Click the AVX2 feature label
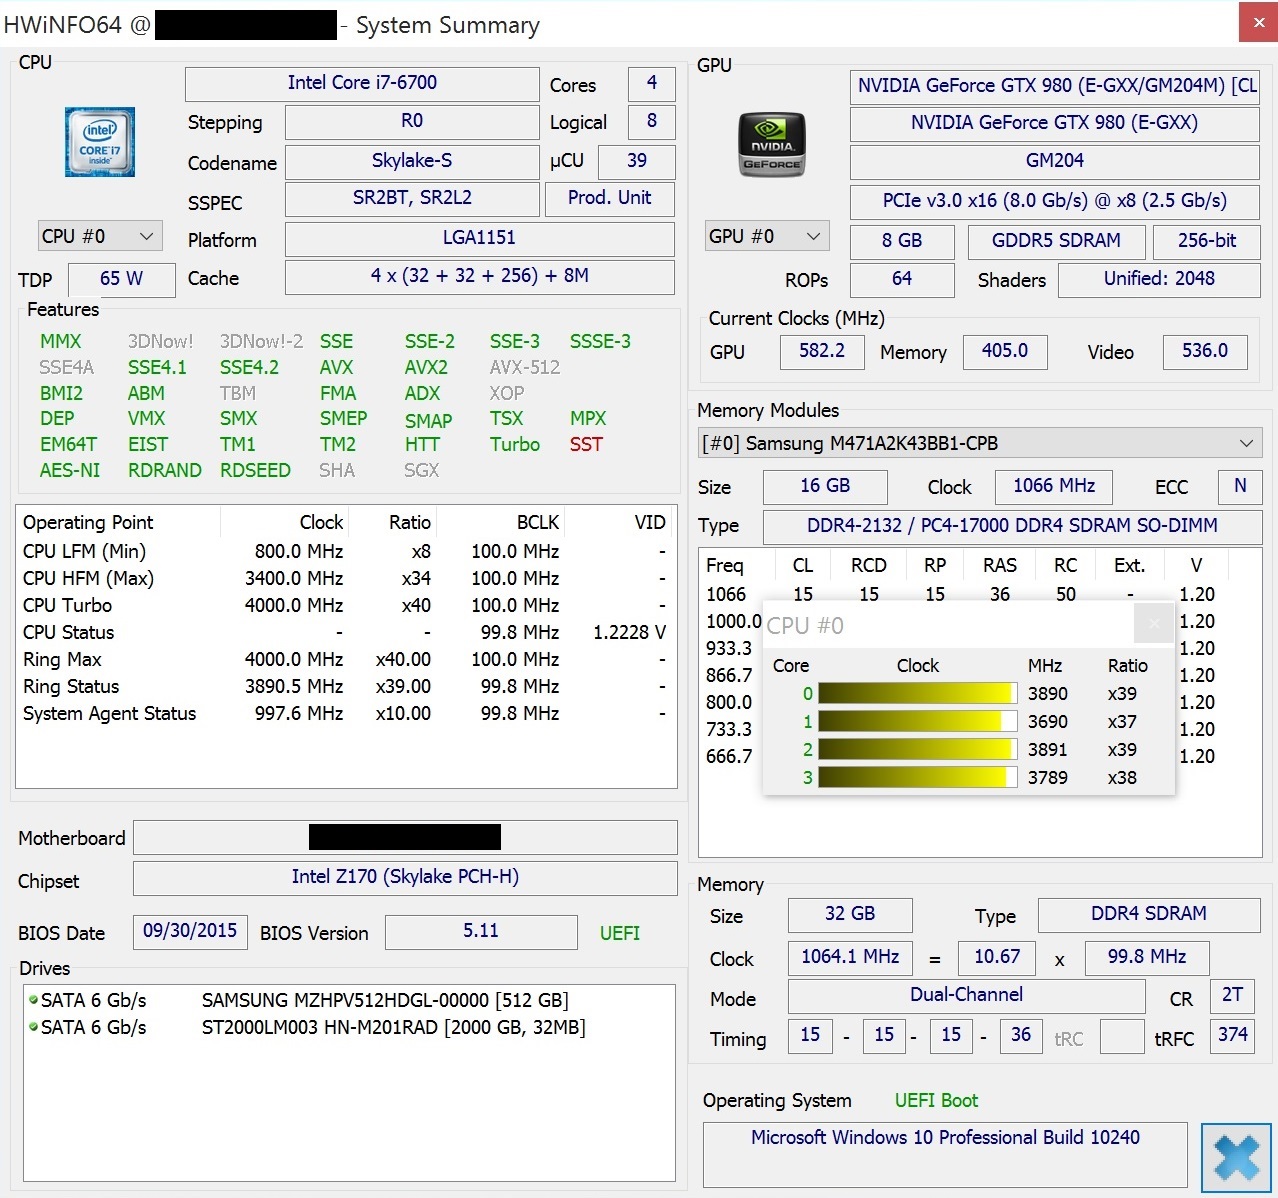The image size is (1278, 1198). pos(426,368)
